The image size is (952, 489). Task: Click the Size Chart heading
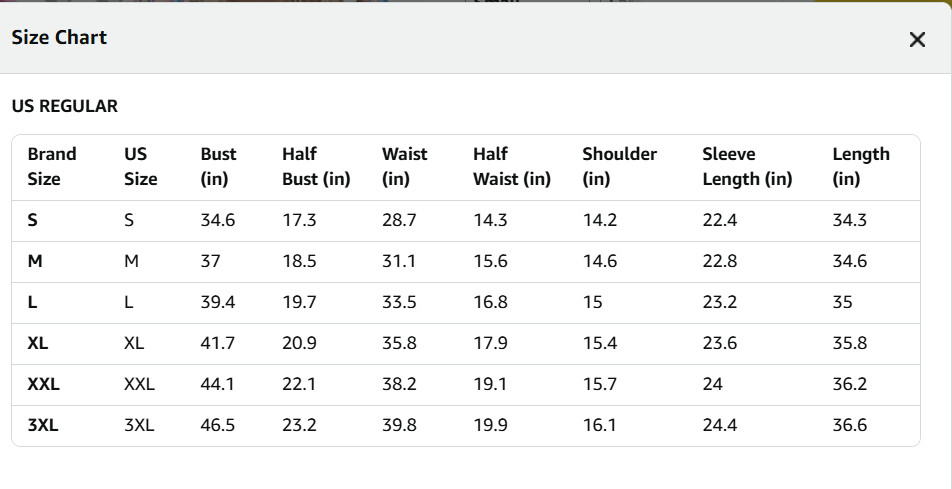[x=59, y=38]
